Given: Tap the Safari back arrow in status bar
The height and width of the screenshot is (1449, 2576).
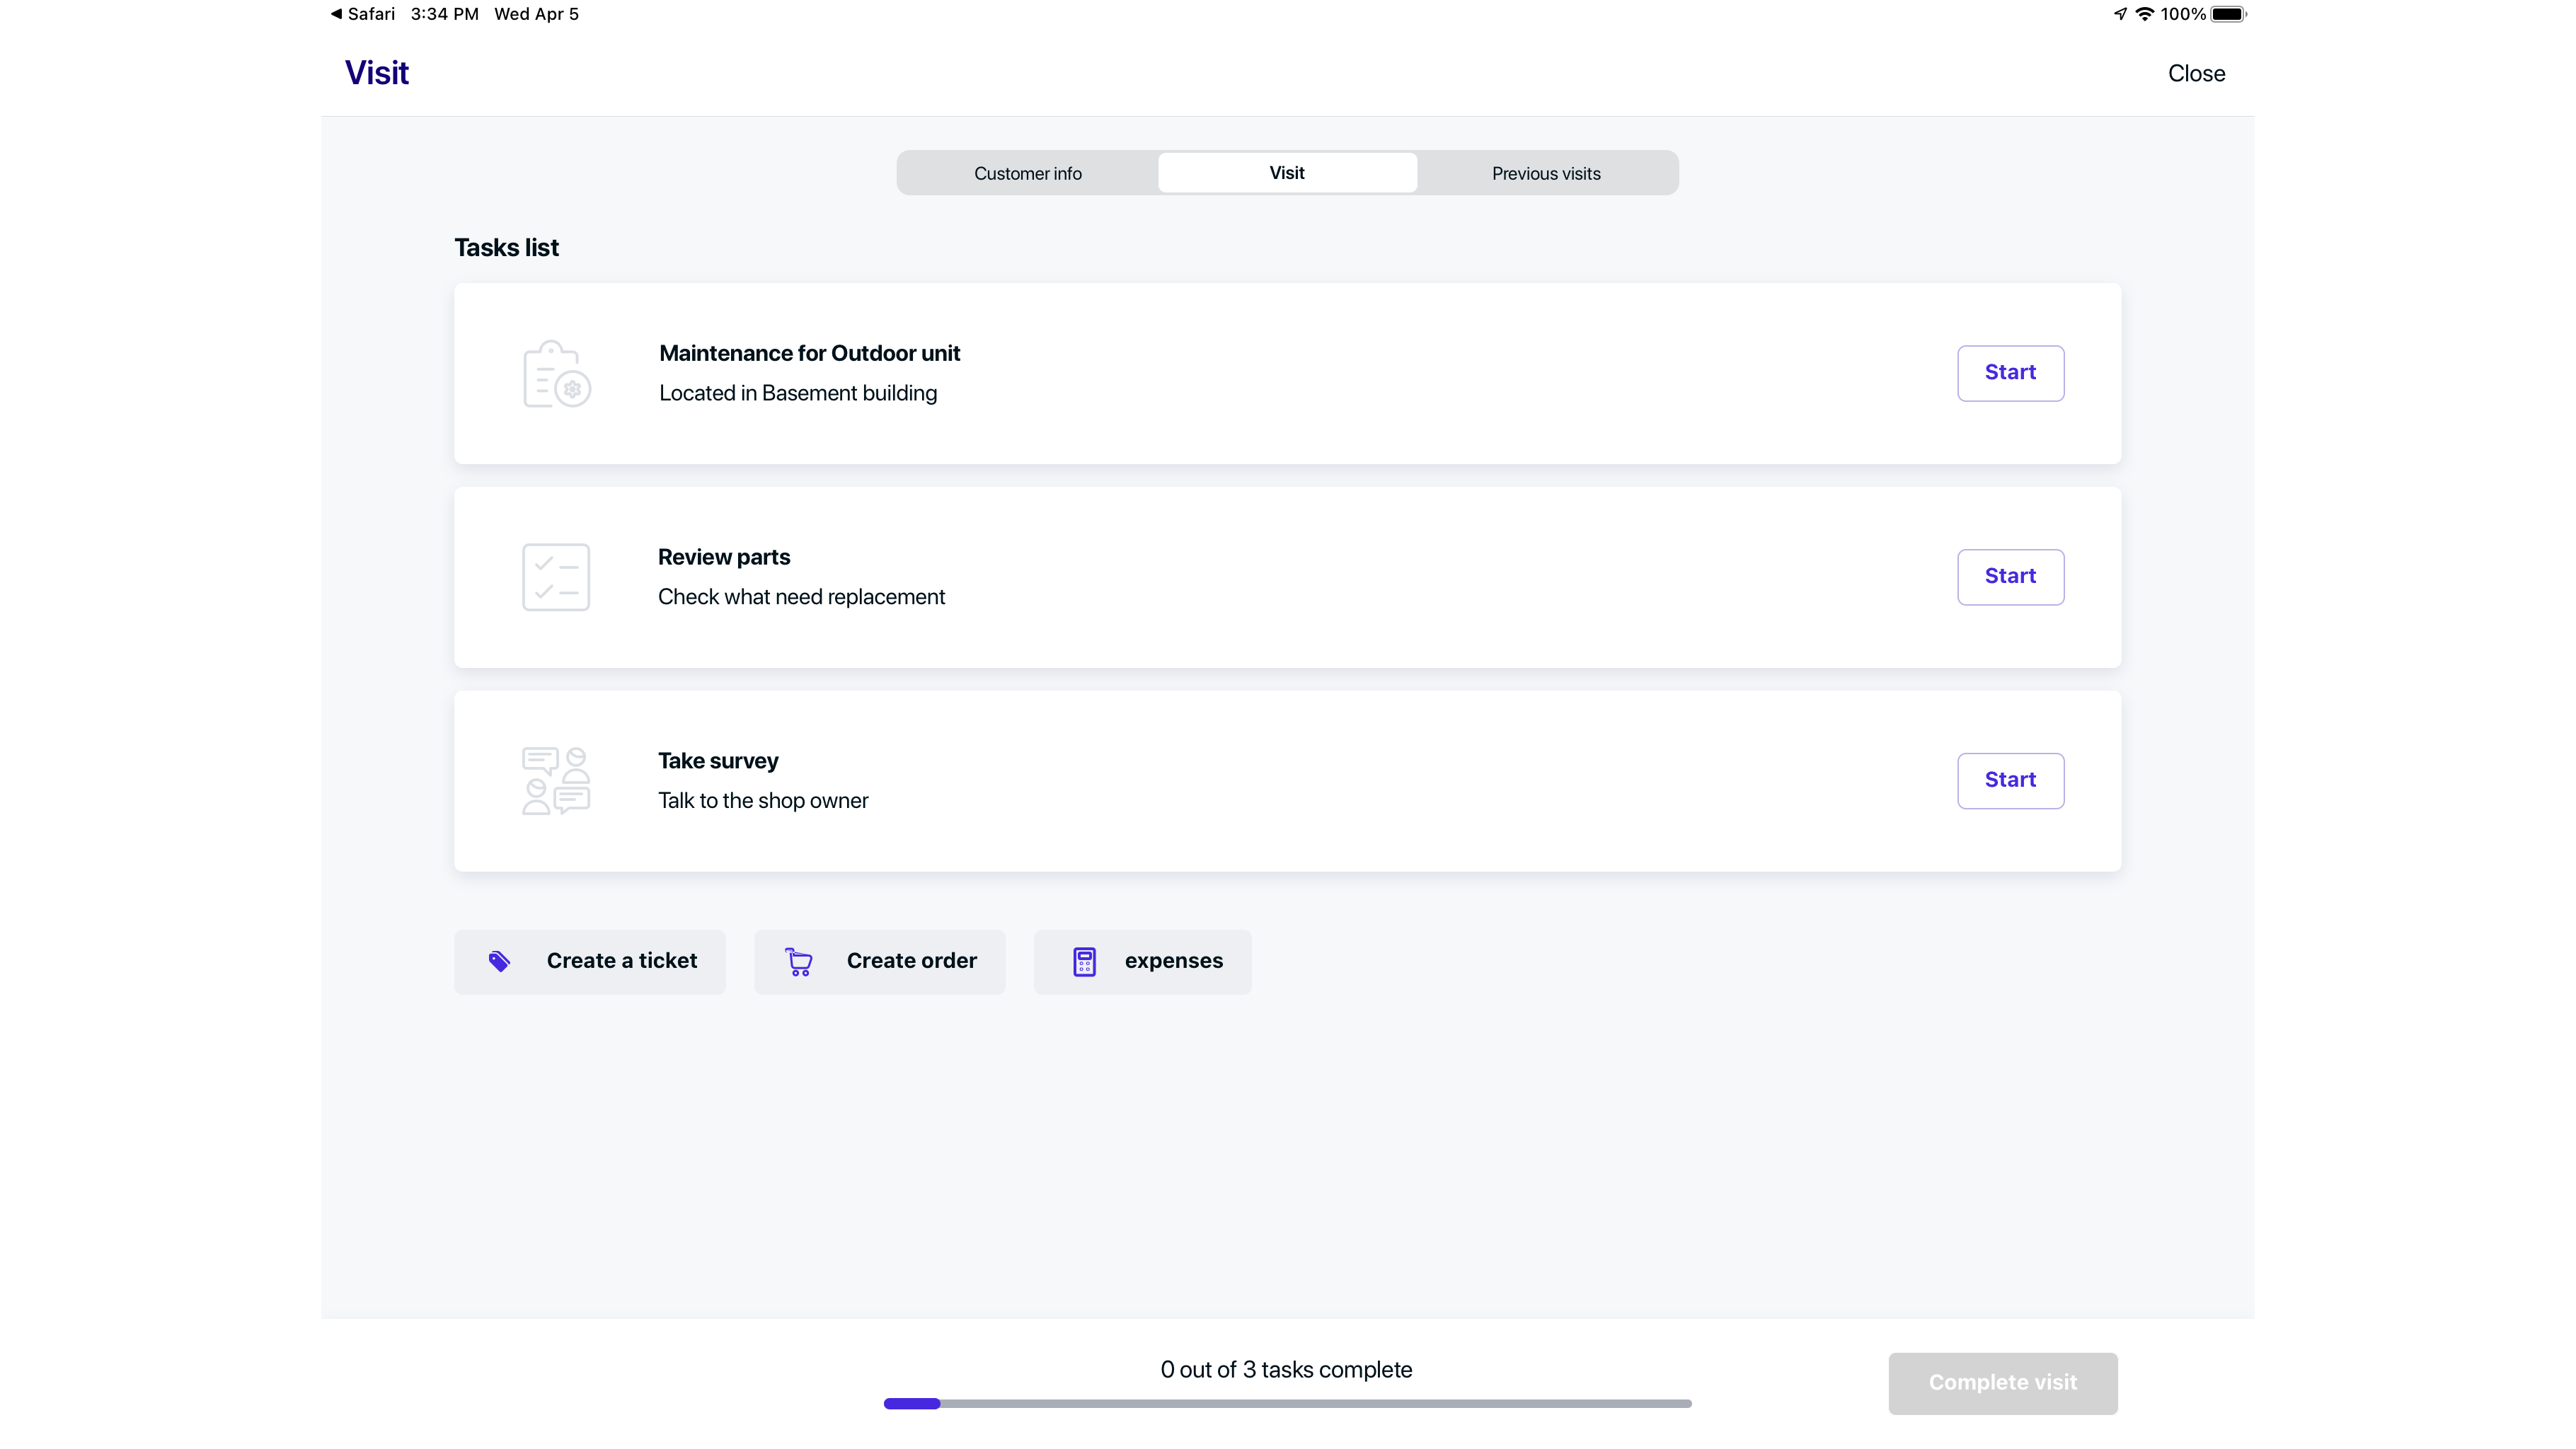Looking at the screenshot, I should pyautogui.click(x=337, y=14).
